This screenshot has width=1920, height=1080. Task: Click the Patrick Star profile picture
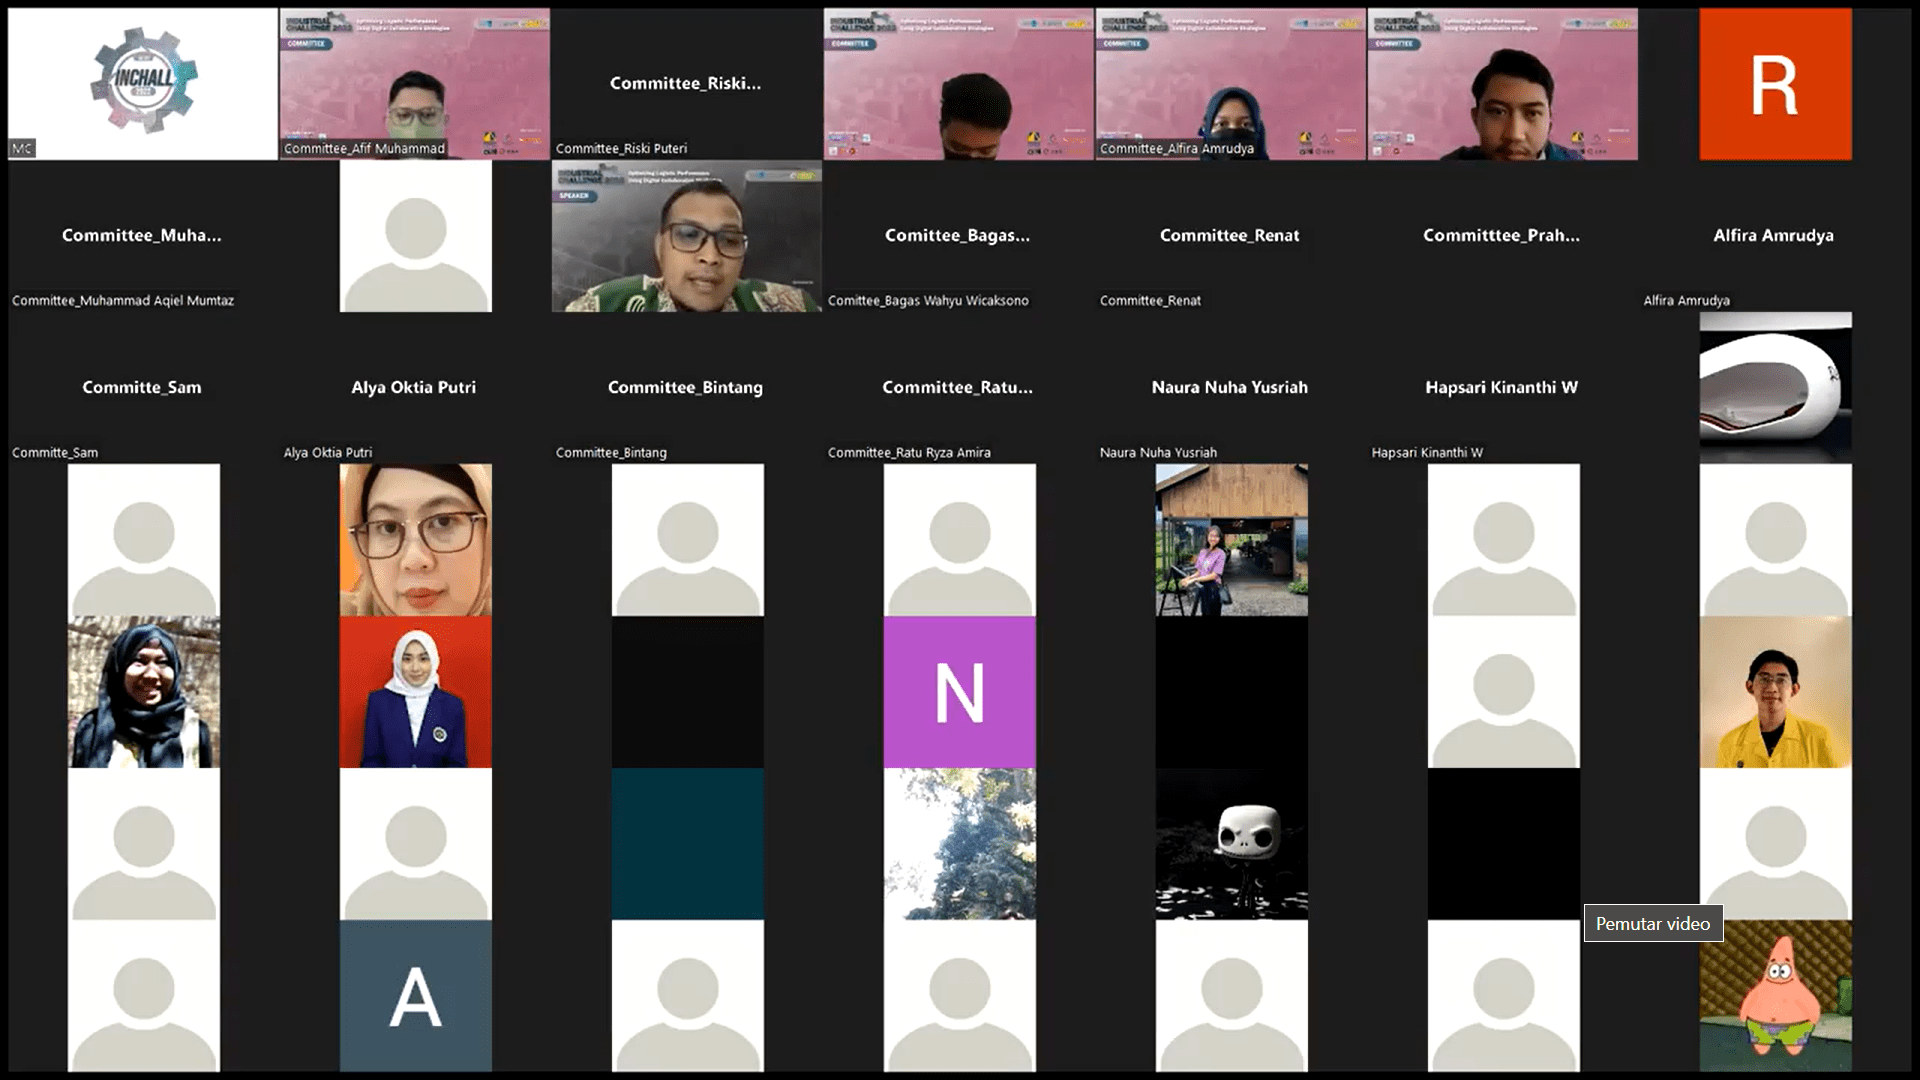pos(1775,996)
